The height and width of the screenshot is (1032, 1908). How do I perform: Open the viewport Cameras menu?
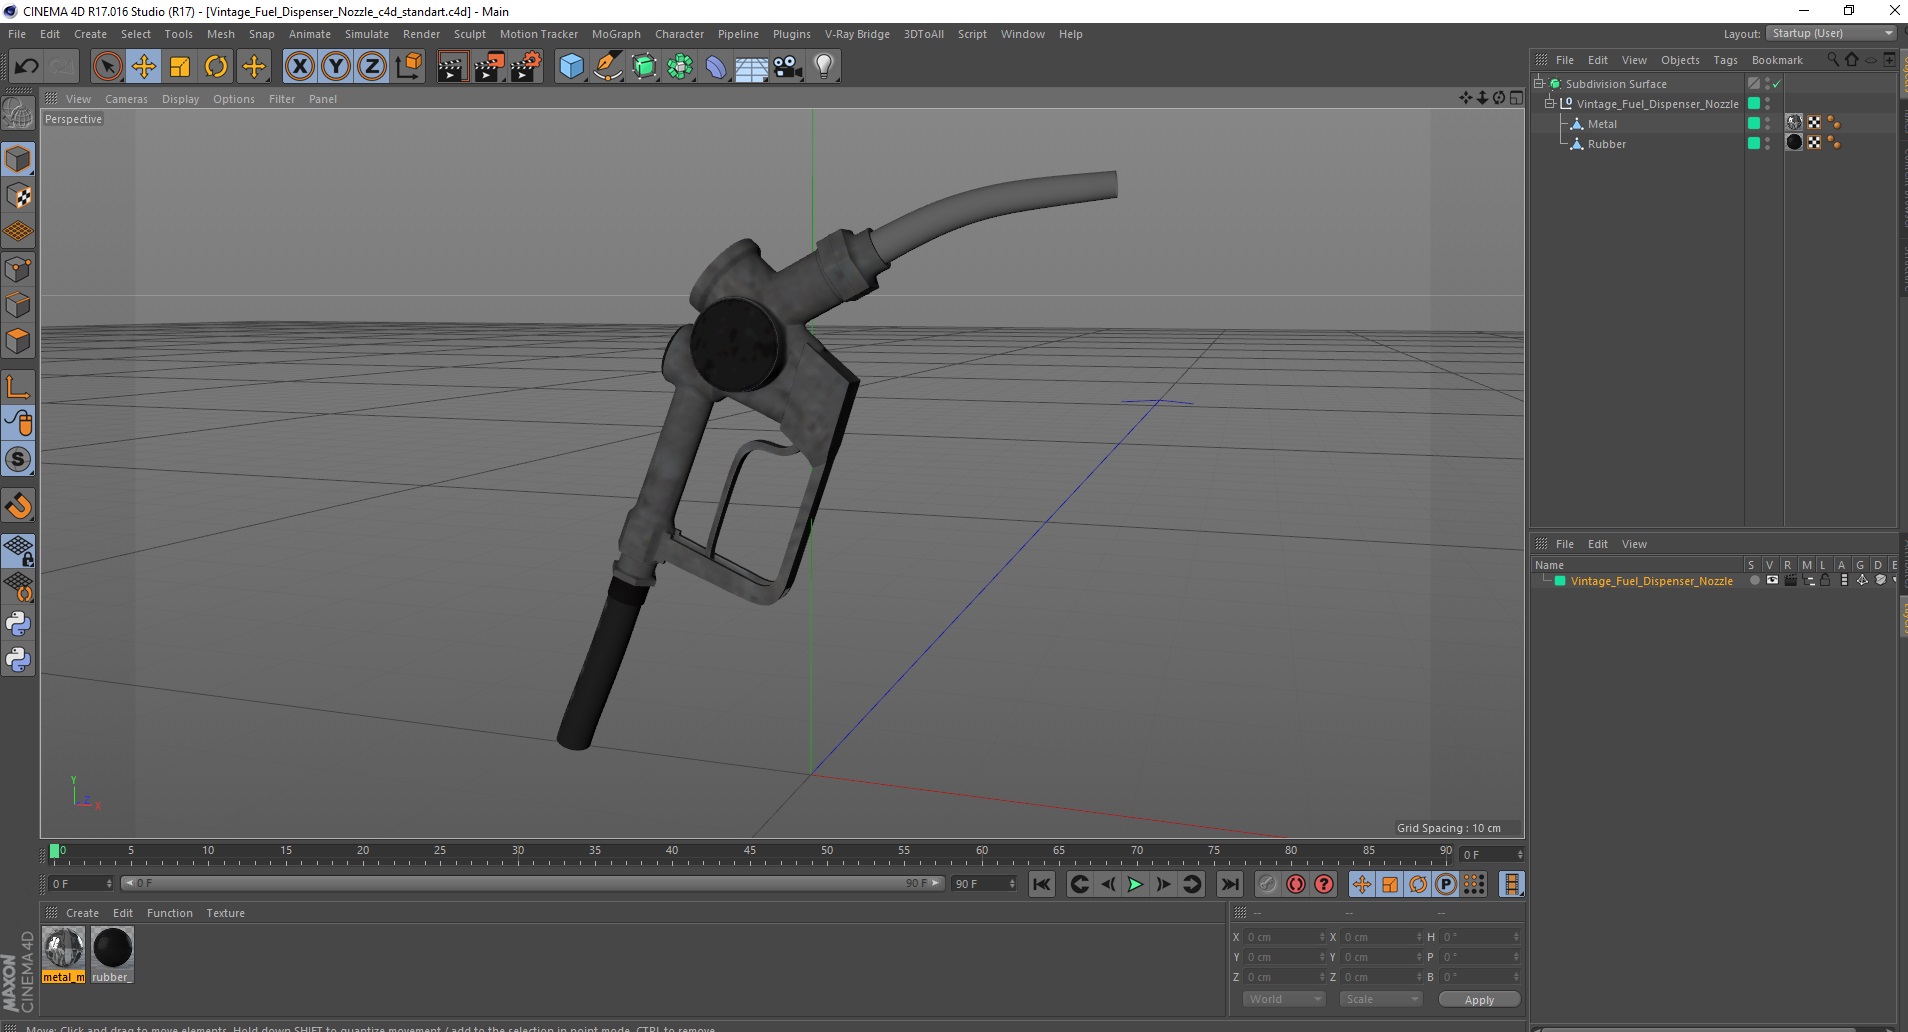126,99
